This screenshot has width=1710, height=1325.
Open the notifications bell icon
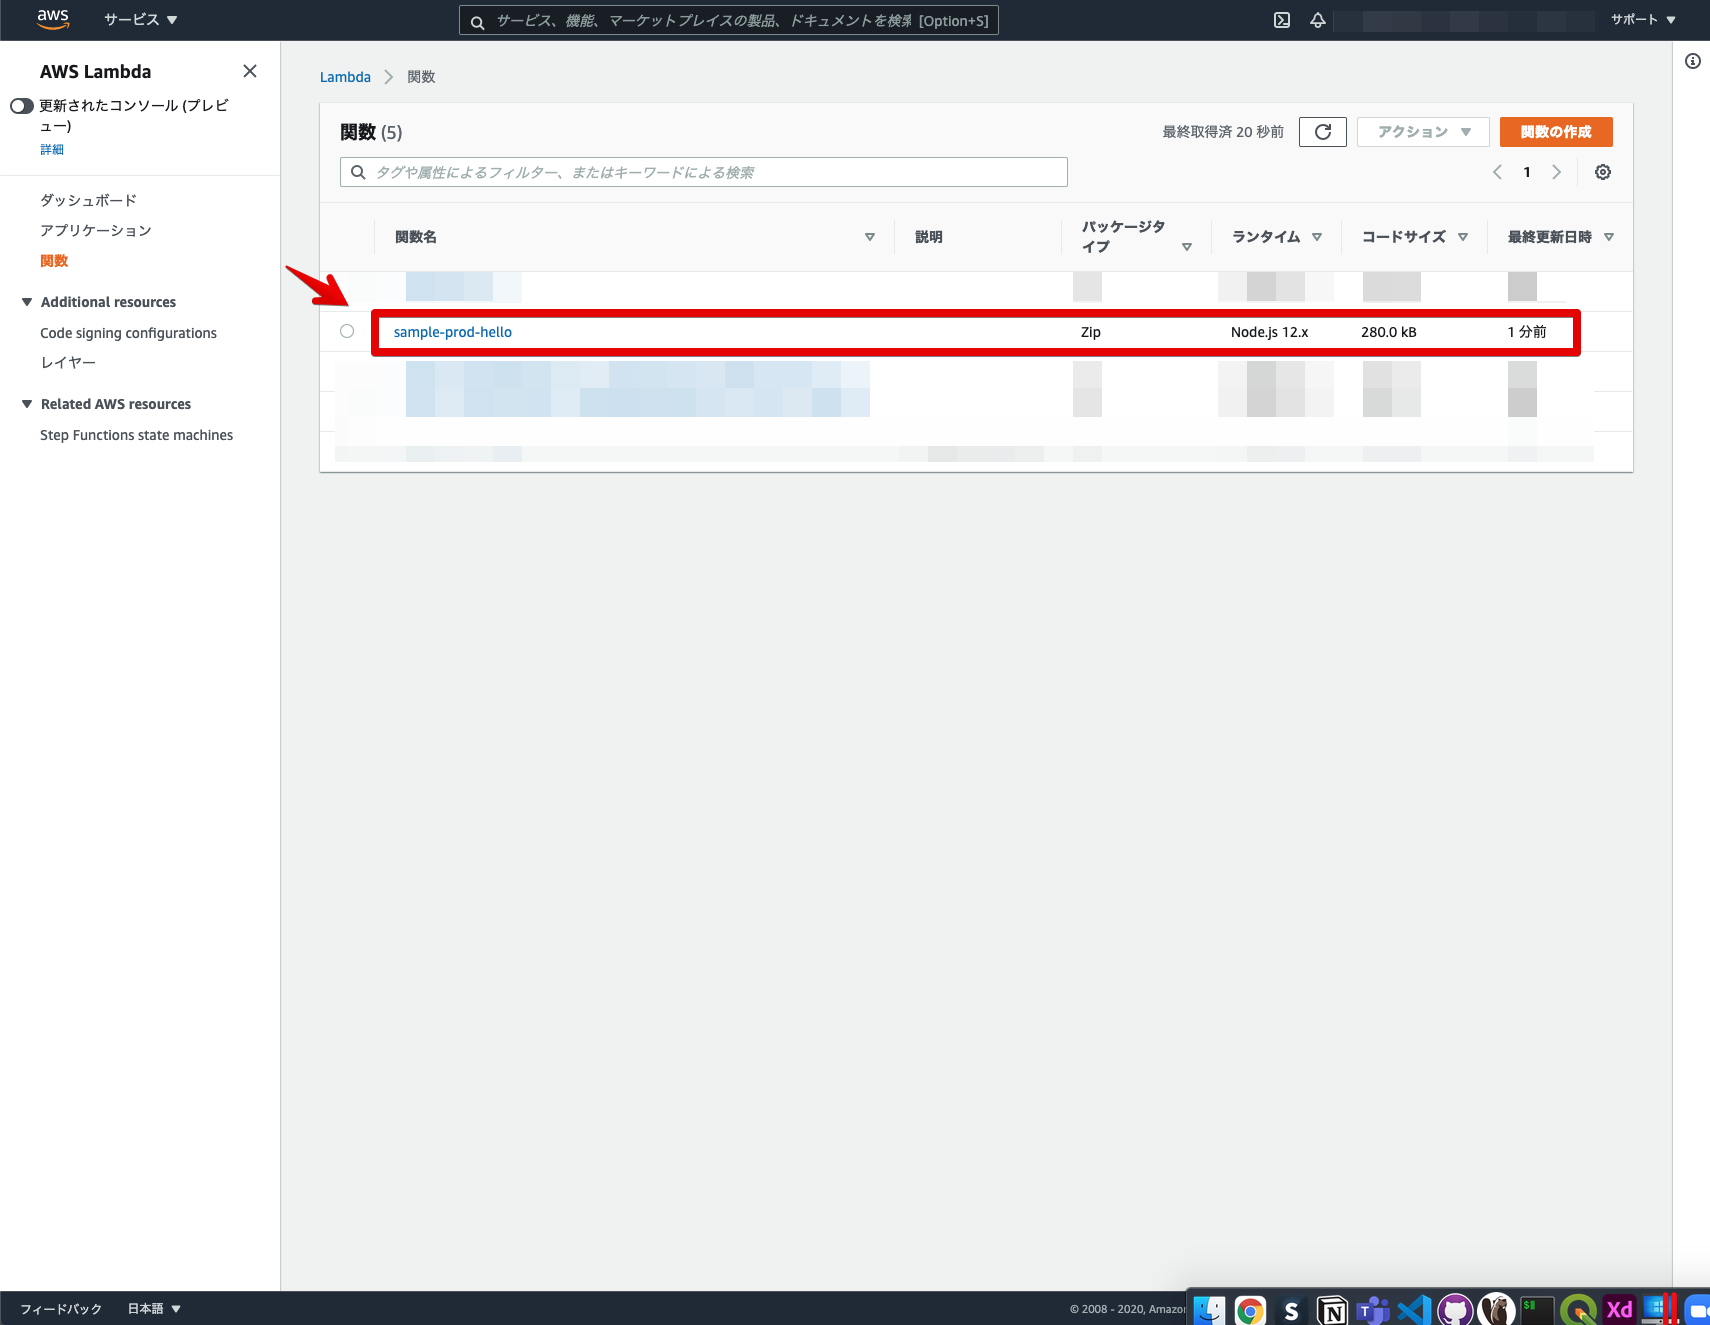click(1318, 20)
